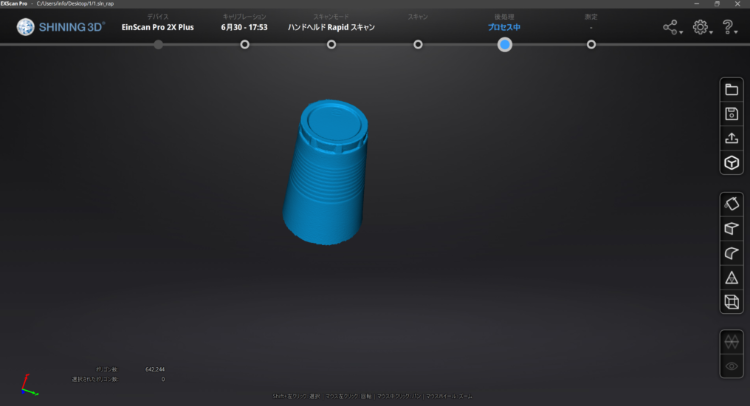Open a project file with the folder icon
The height and width of the screenshot is (406, 750).
(731, 91)
